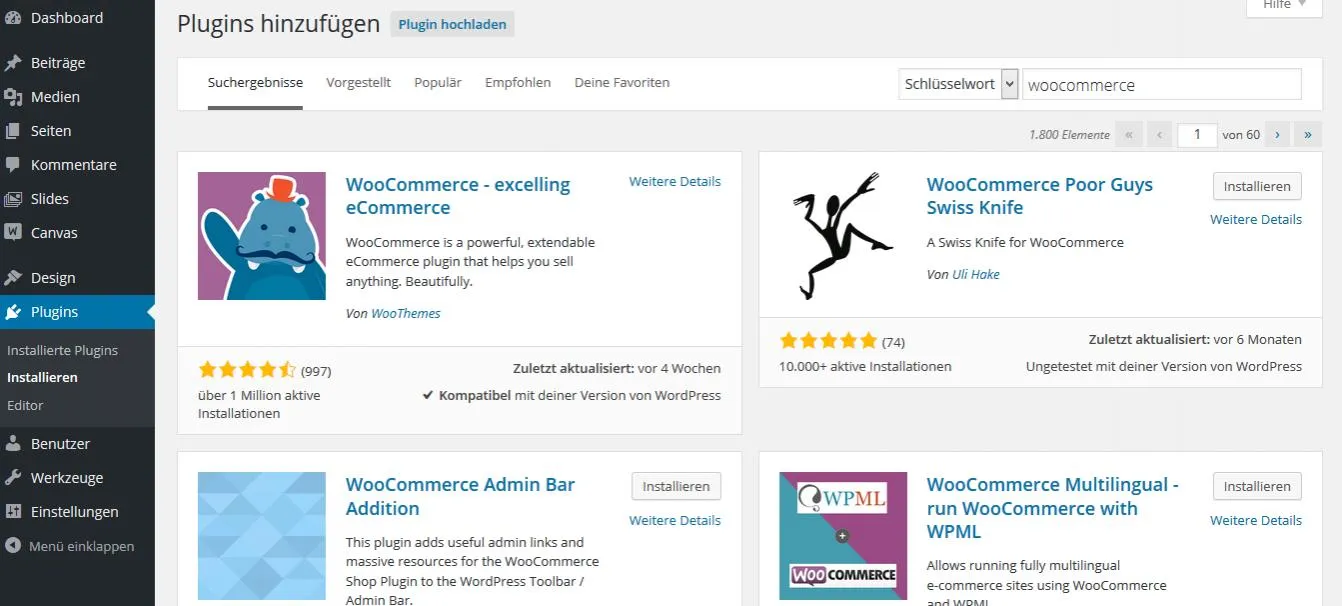
Task: View Weitere Details for WooCommerce Multilingual
Action: click(1256, 520)
